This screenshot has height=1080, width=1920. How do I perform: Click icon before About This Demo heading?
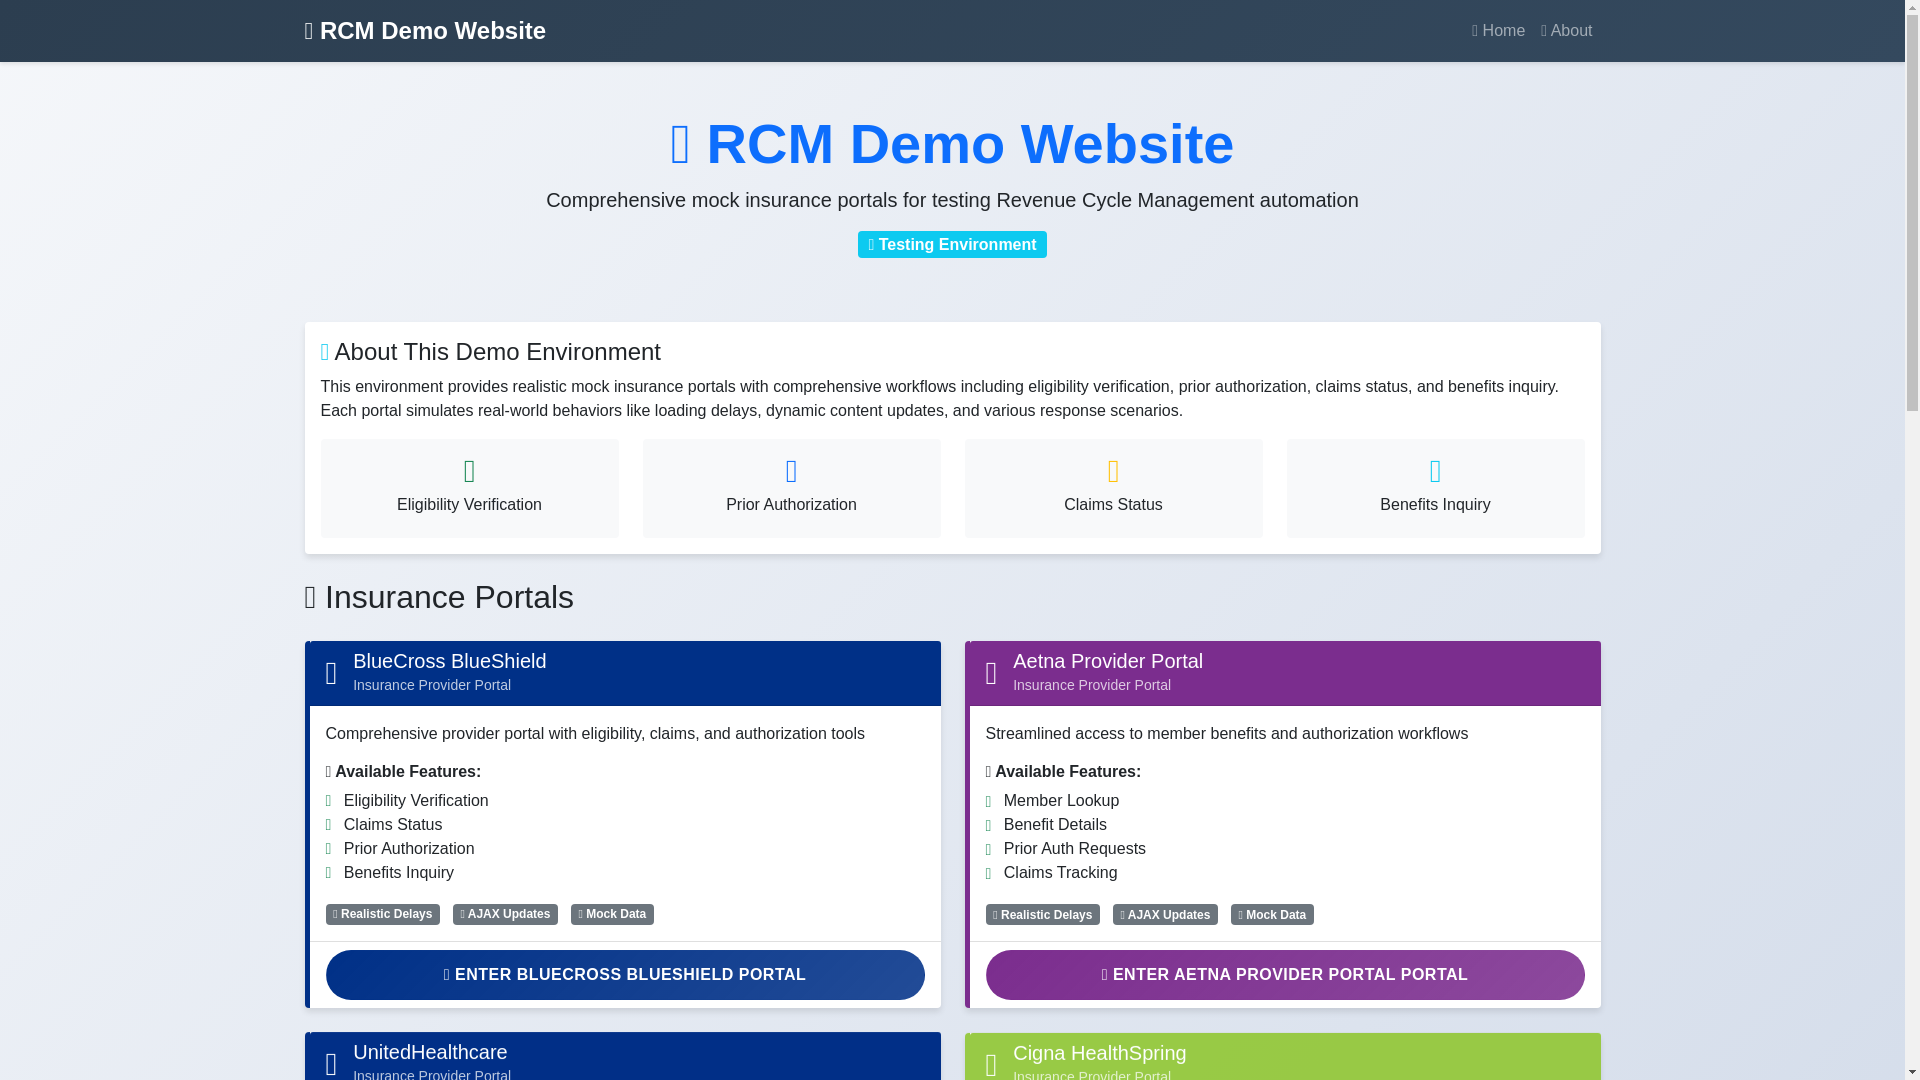click(x=324, y=352)
